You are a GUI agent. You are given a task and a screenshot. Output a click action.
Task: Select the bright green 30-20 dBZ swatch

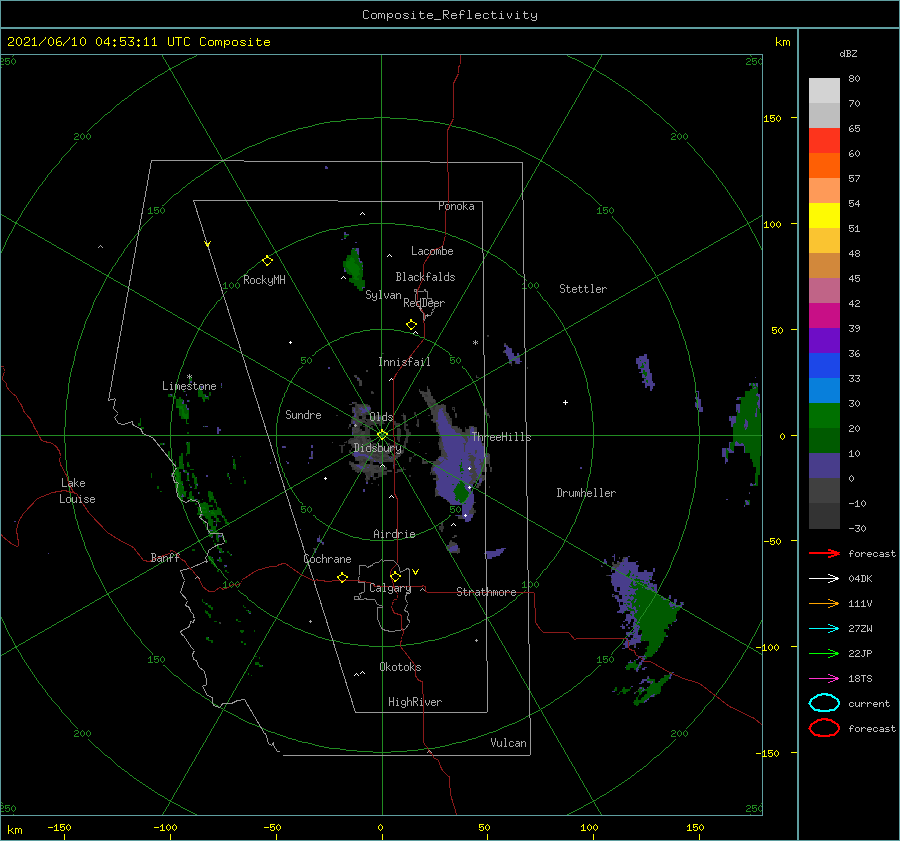(x=824, y=416)
